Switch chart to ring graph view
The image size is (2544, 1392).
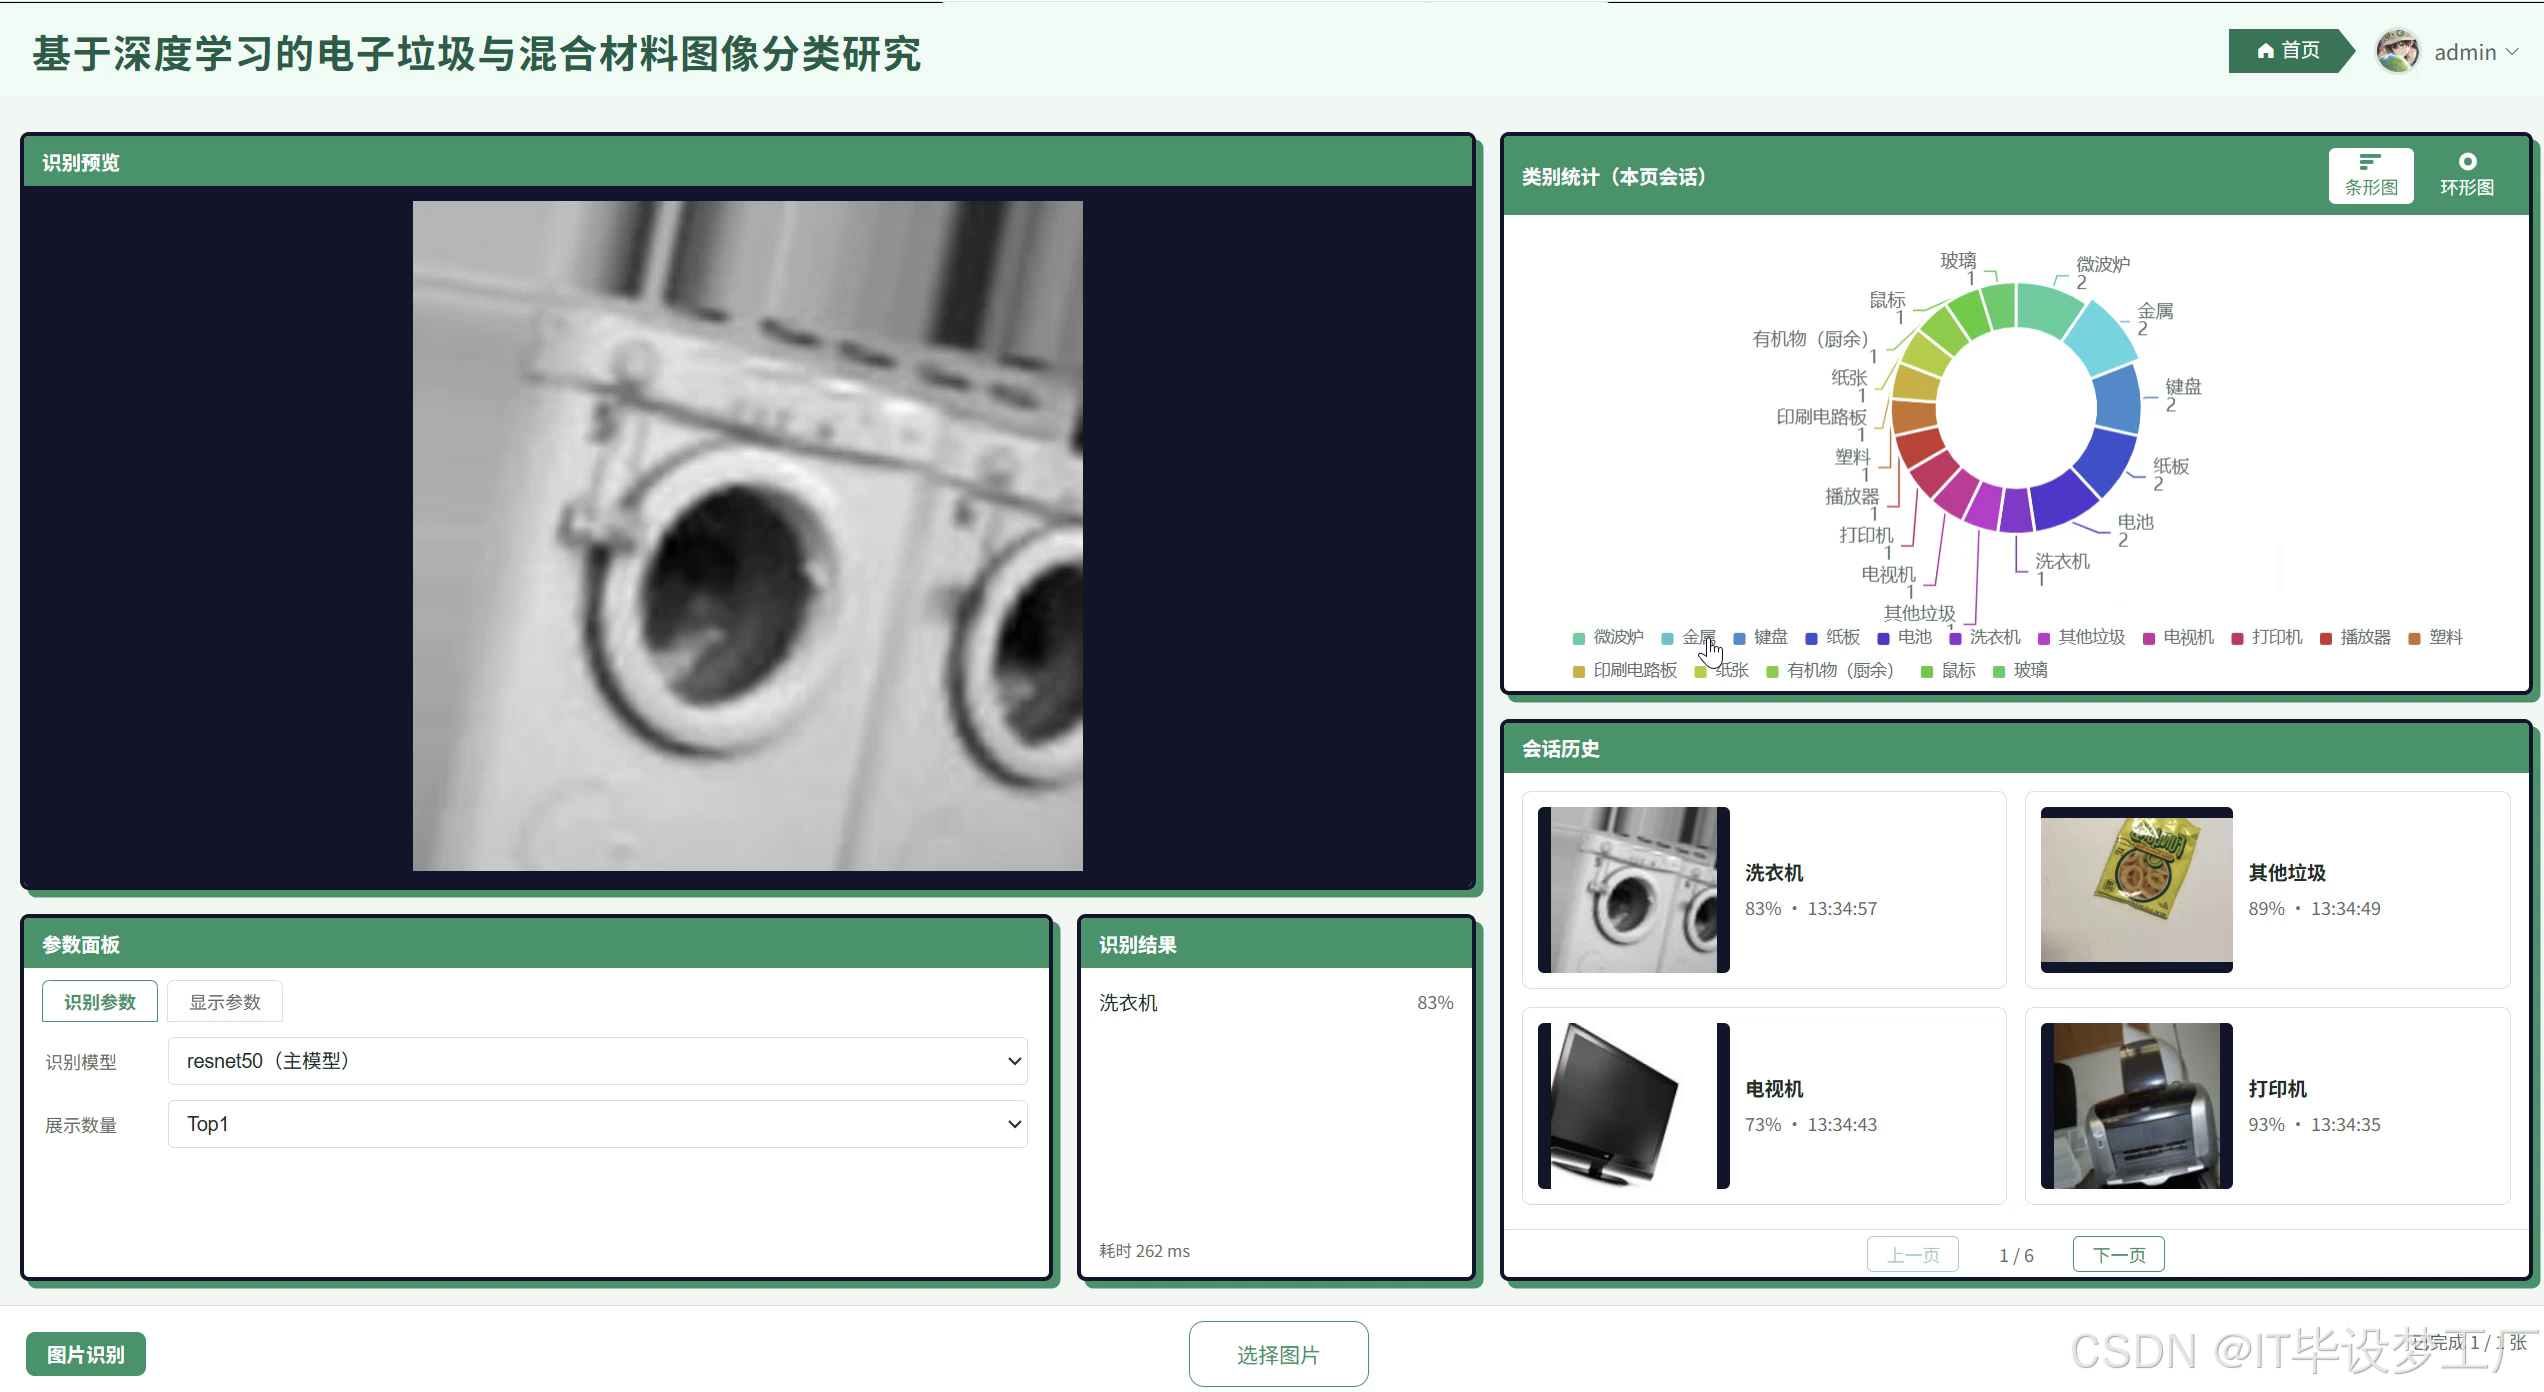2467,176
